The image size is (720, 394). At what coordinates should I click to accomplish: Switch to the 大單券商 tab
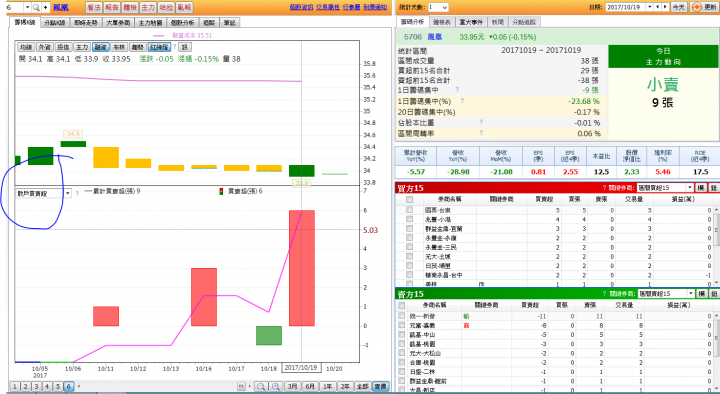118,23
